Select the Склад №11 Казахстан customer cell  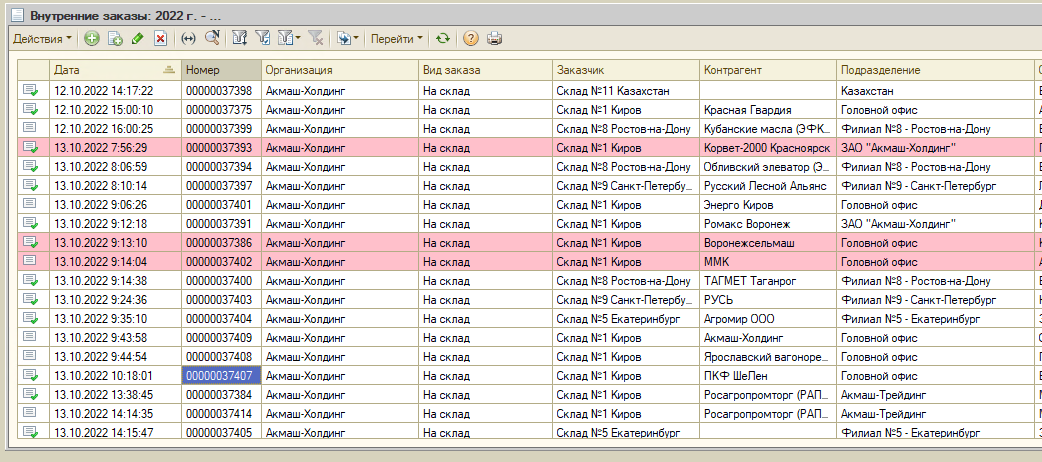(626, 90)
